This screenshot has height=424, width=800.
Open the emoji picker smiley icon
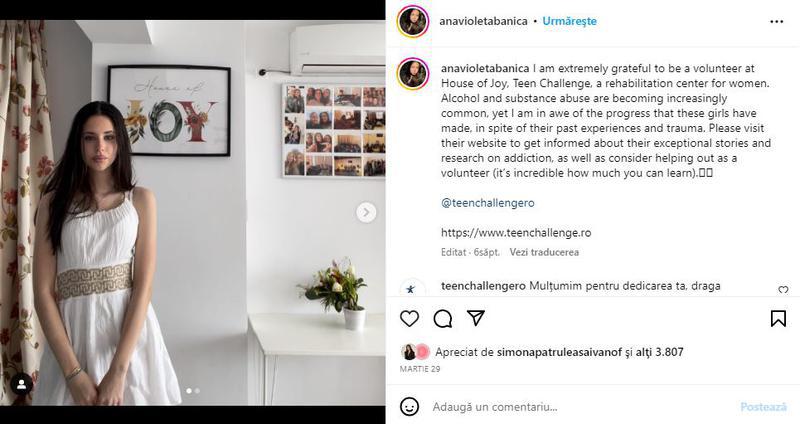[x=409, y=407]
